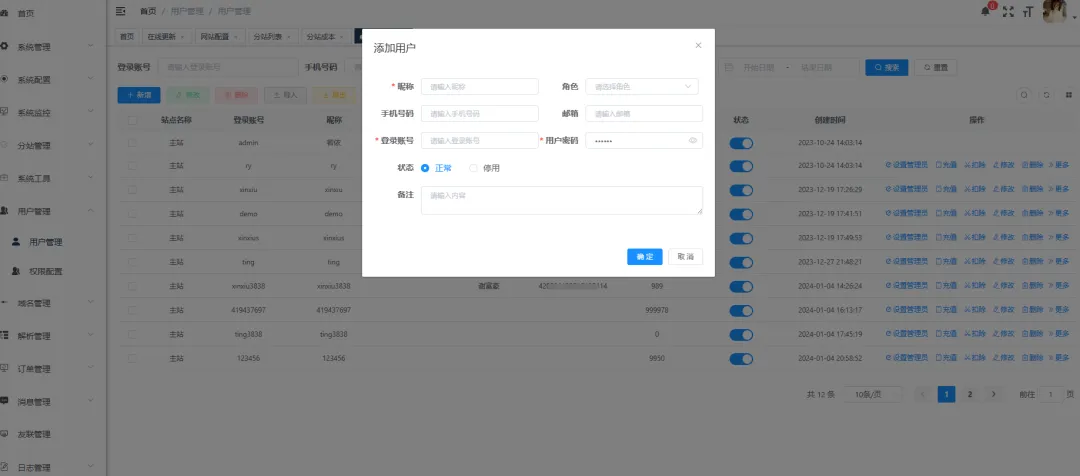The height and width of the screenshot is (476, 1080).
Task: Open the 10条/页 page size dropdown
Action: pos(874,395)
